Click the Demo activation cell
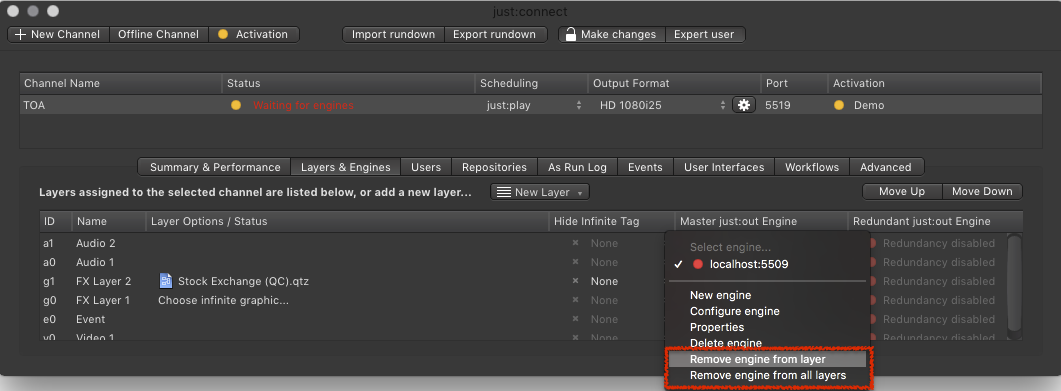 click(x=869, y=106)
